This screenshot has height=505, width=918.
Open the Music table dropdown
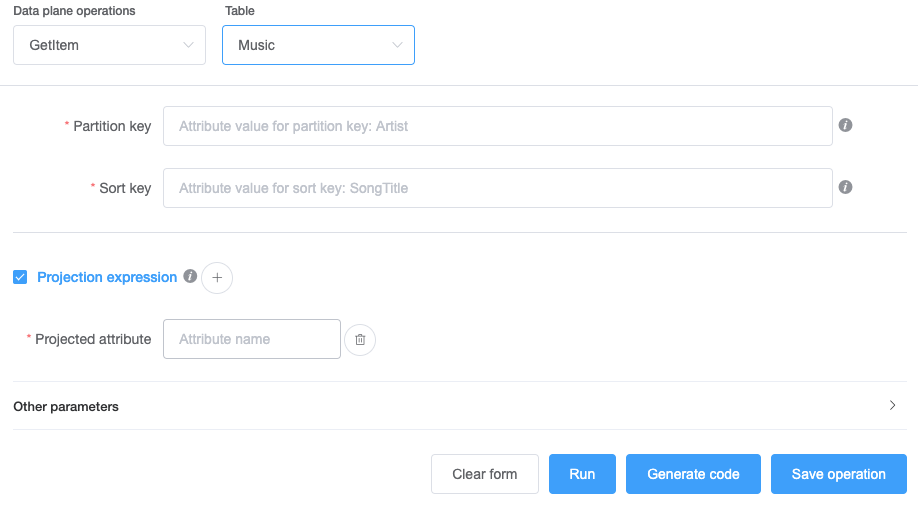(318, 45)
